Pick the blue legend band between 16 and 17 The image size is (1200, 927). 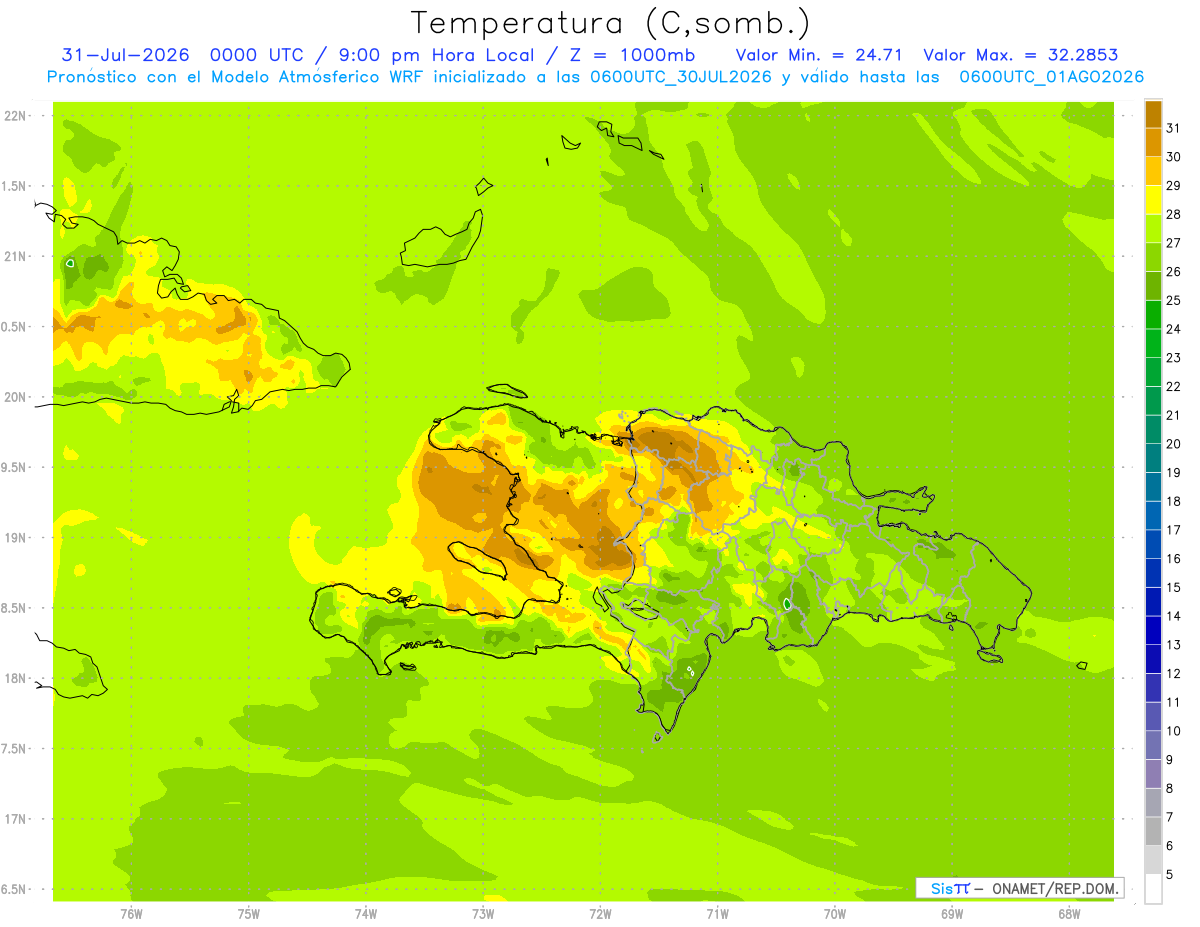click(x=1153, y=544)
